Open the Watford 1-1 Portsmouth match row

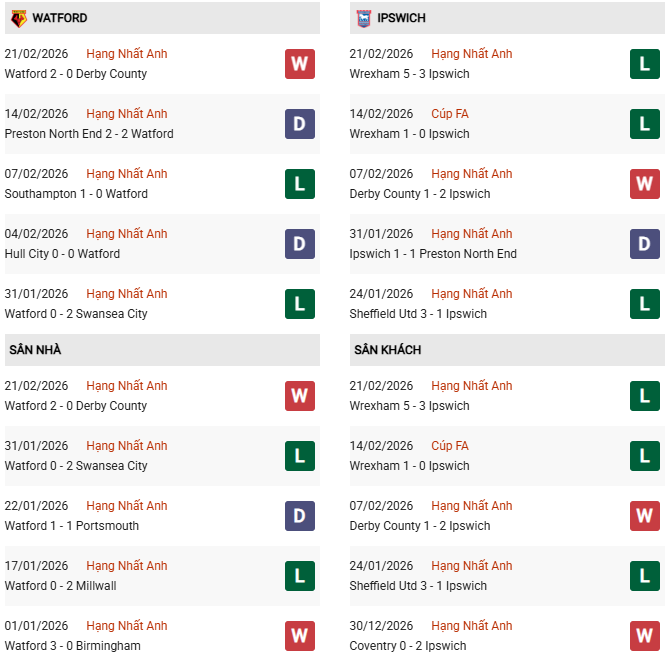point(72,526)
